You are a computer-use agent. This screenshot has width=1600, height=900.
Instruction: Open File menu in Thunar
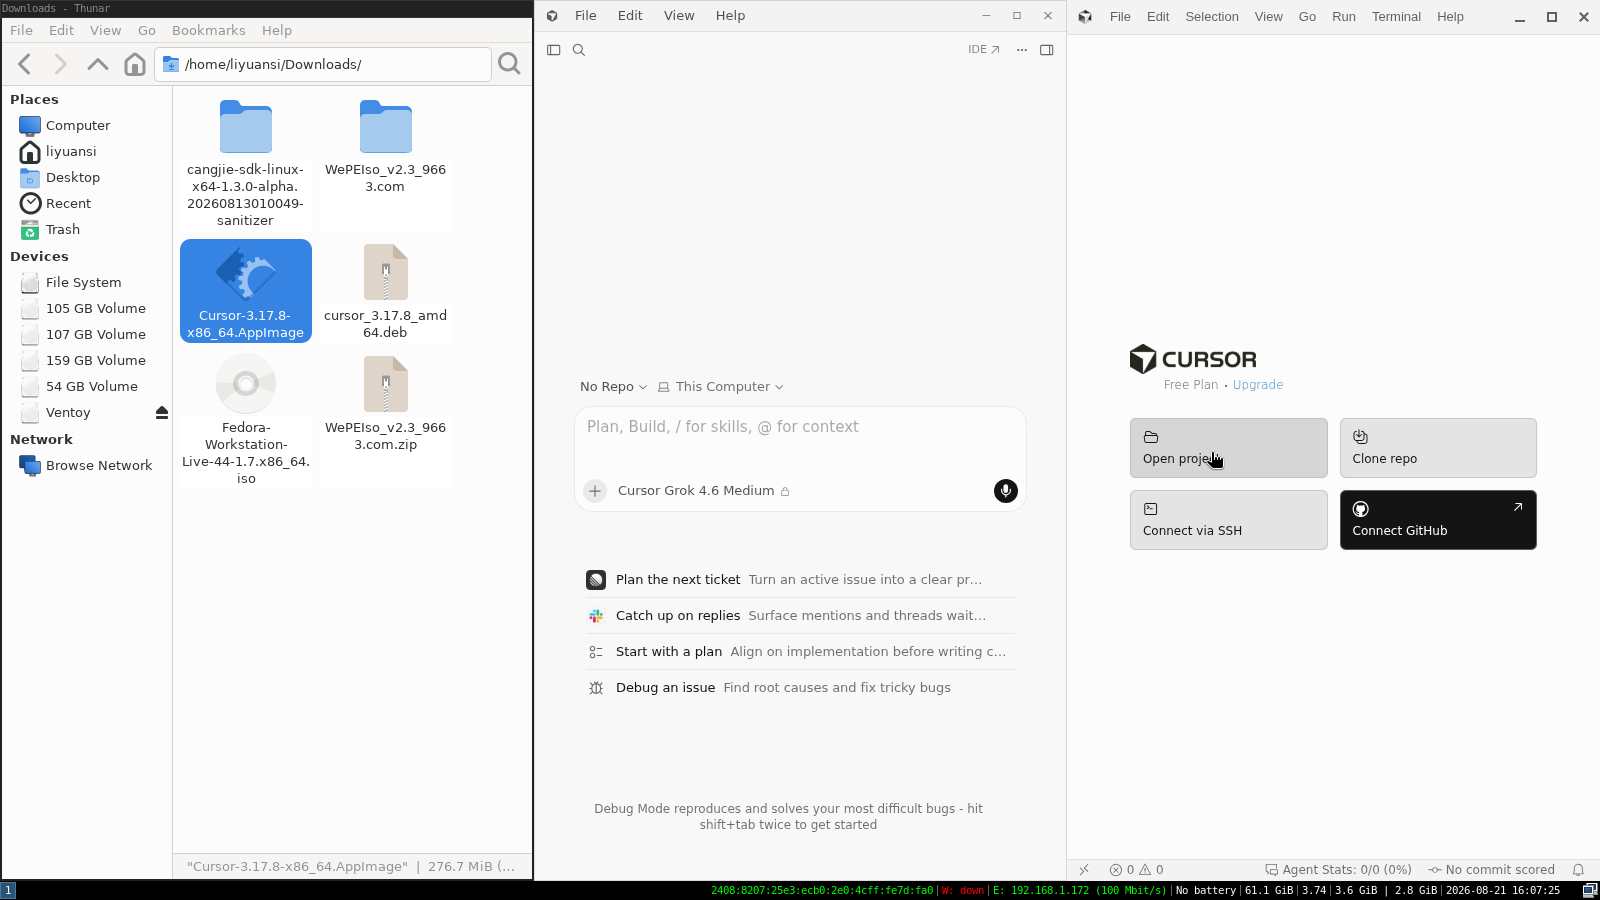pos(21,31)
